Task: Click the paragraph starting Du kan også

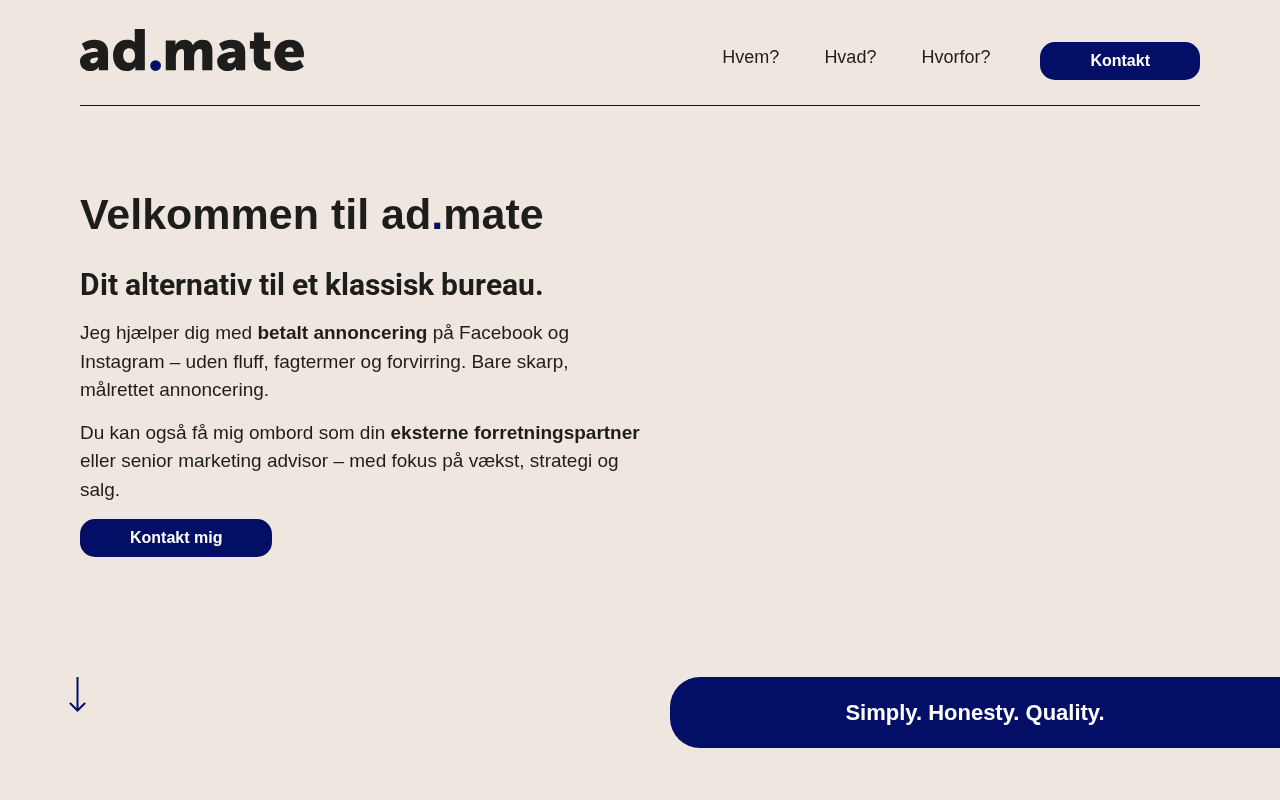Action: pos(349,461)
